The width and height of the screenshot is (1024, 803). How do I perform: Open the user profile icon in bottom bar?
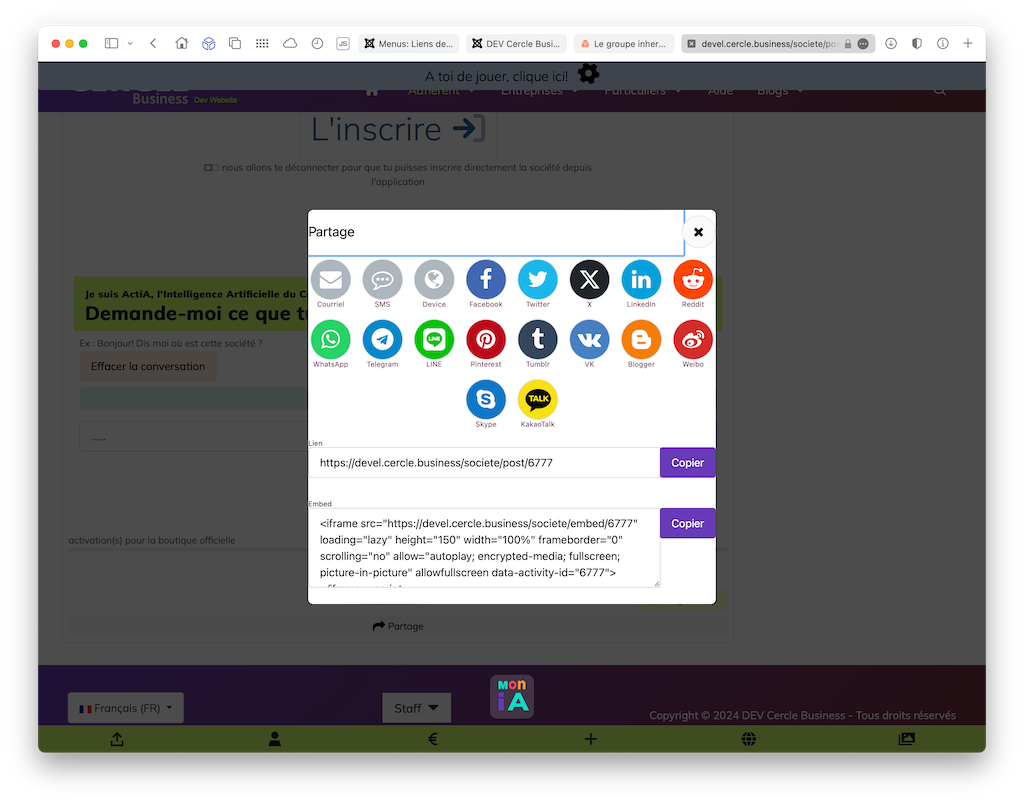(275, 739)
